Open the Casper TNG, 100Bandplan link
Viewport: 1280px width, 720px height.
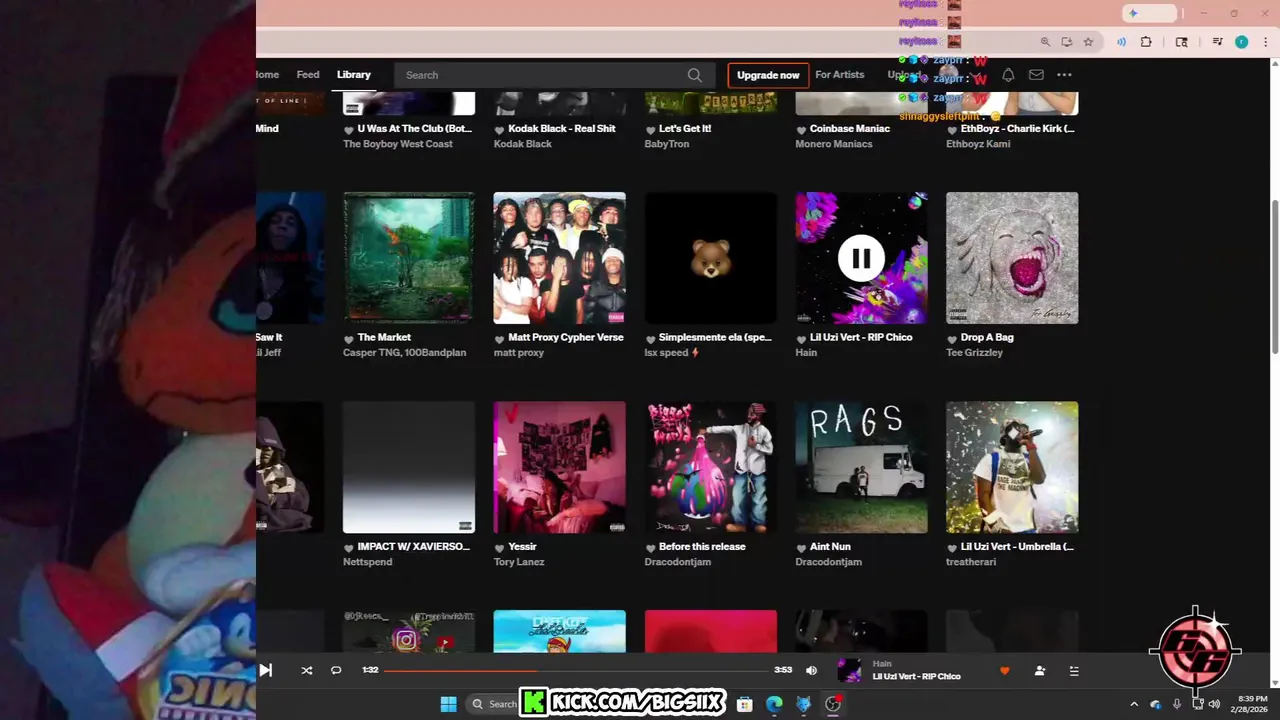point(404,352)
